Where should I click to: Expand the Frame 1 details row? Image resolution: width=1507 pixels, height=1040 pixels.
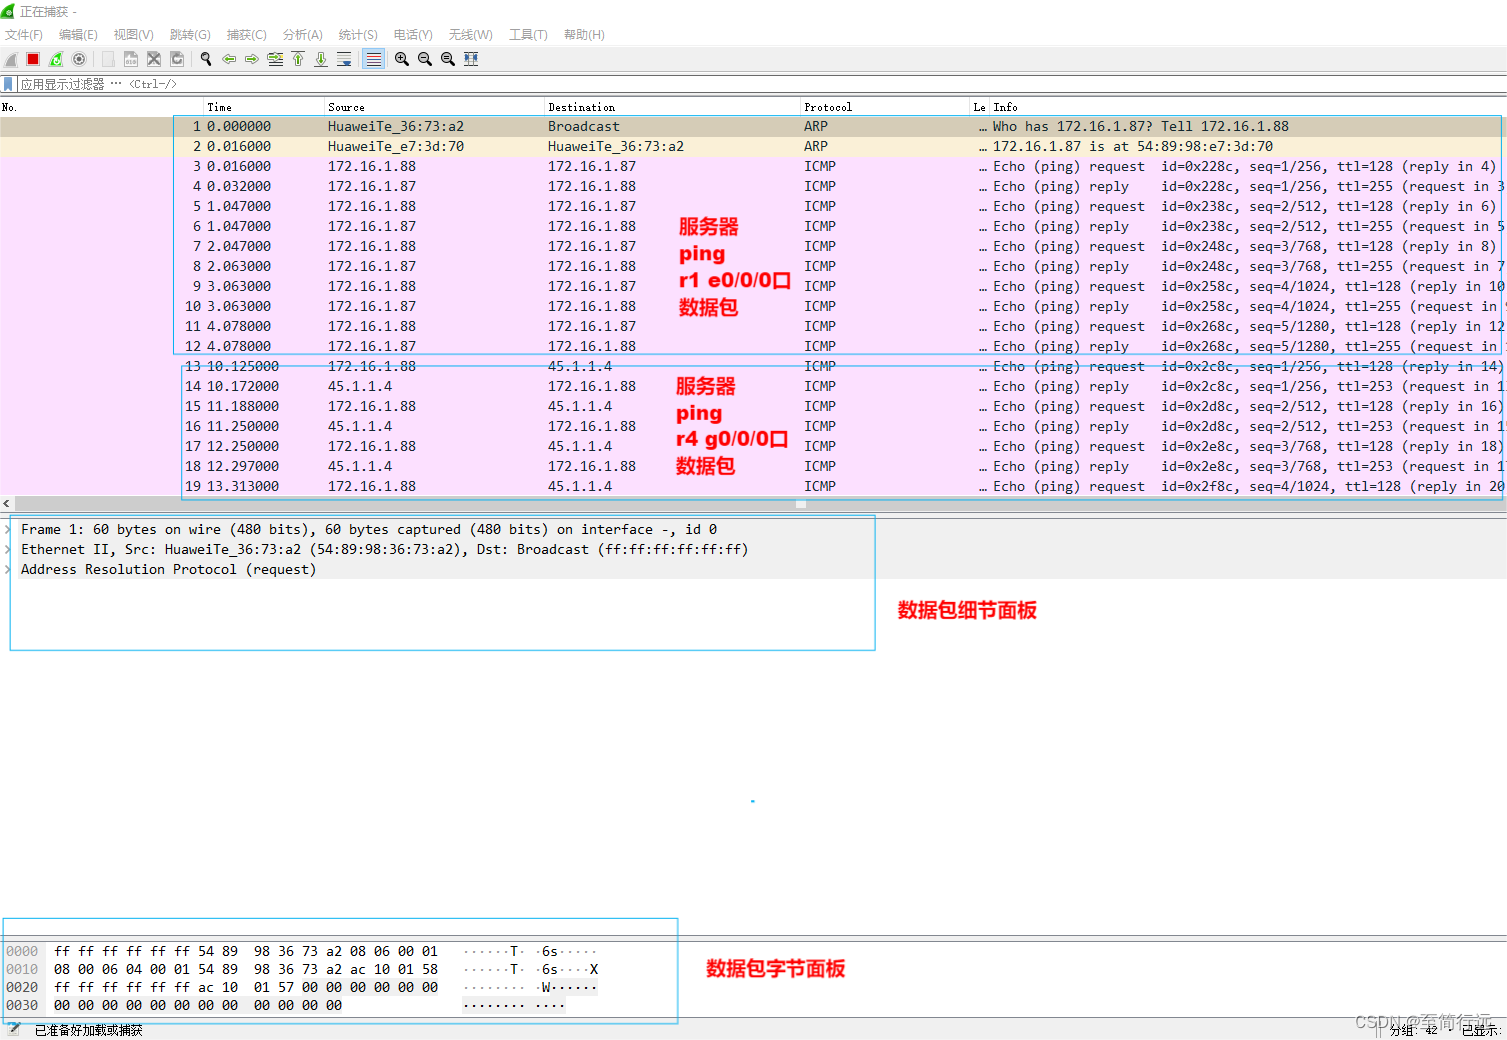[x=8, y=529]
